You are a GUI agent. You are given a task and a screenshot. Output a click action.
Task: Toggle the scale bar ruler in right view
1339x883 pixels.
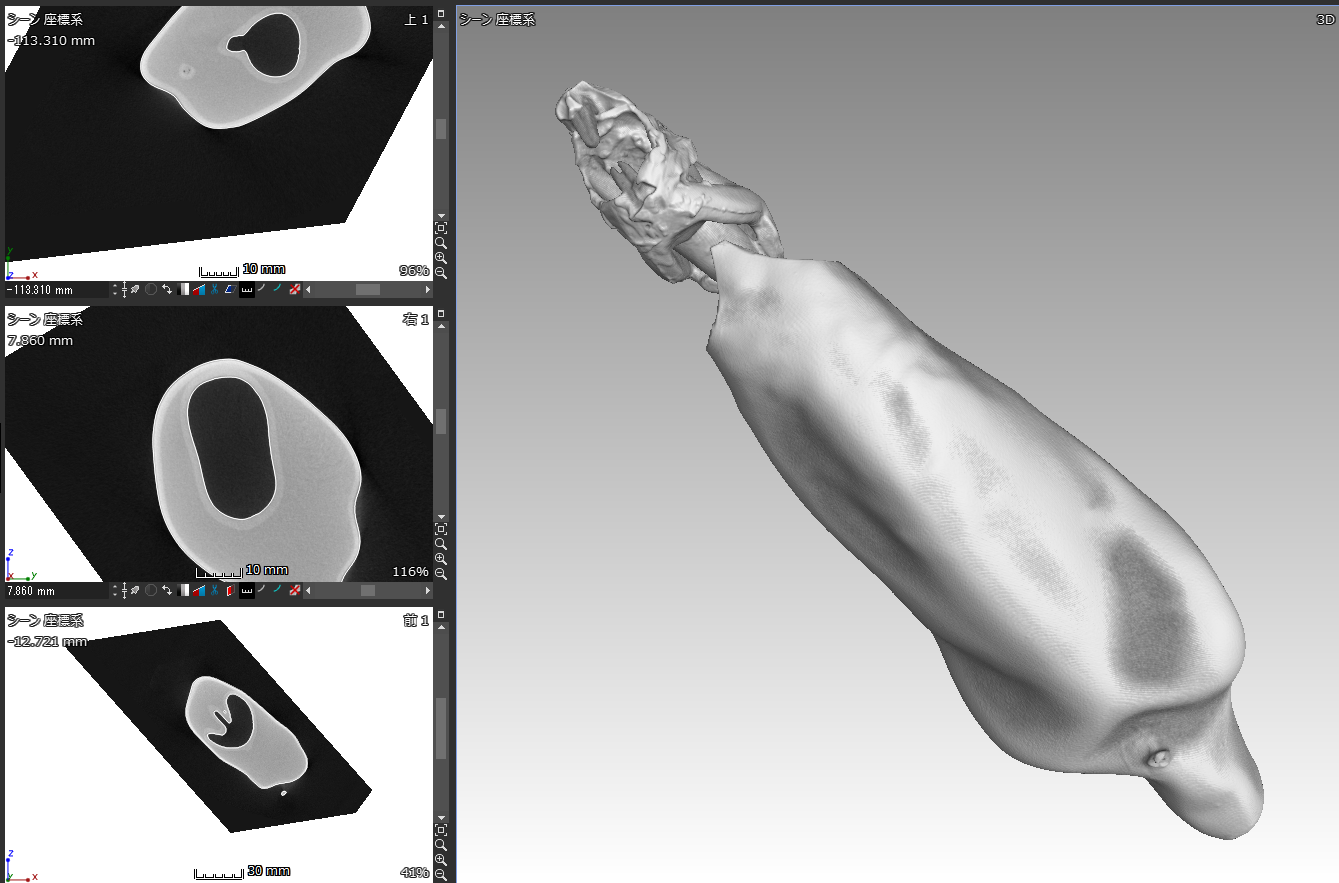coord(246,591)
